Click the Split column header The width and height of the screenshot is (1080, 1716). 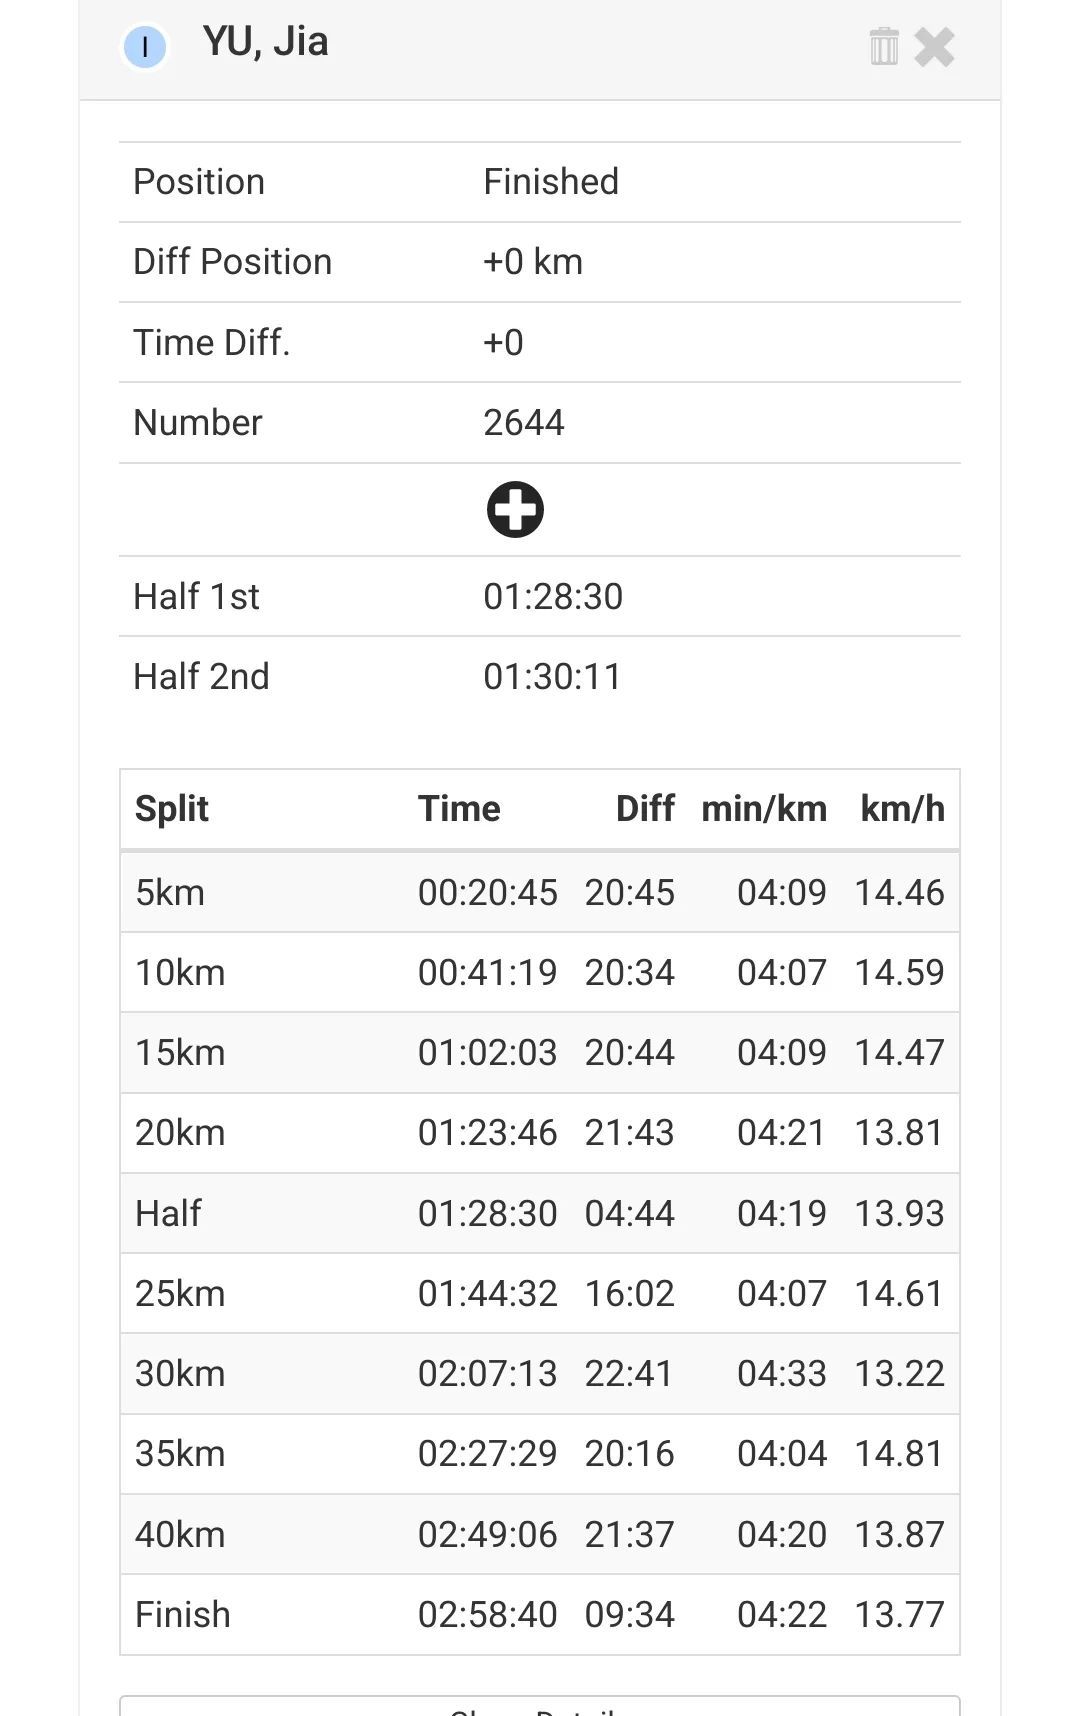click(x=172, y=809)
